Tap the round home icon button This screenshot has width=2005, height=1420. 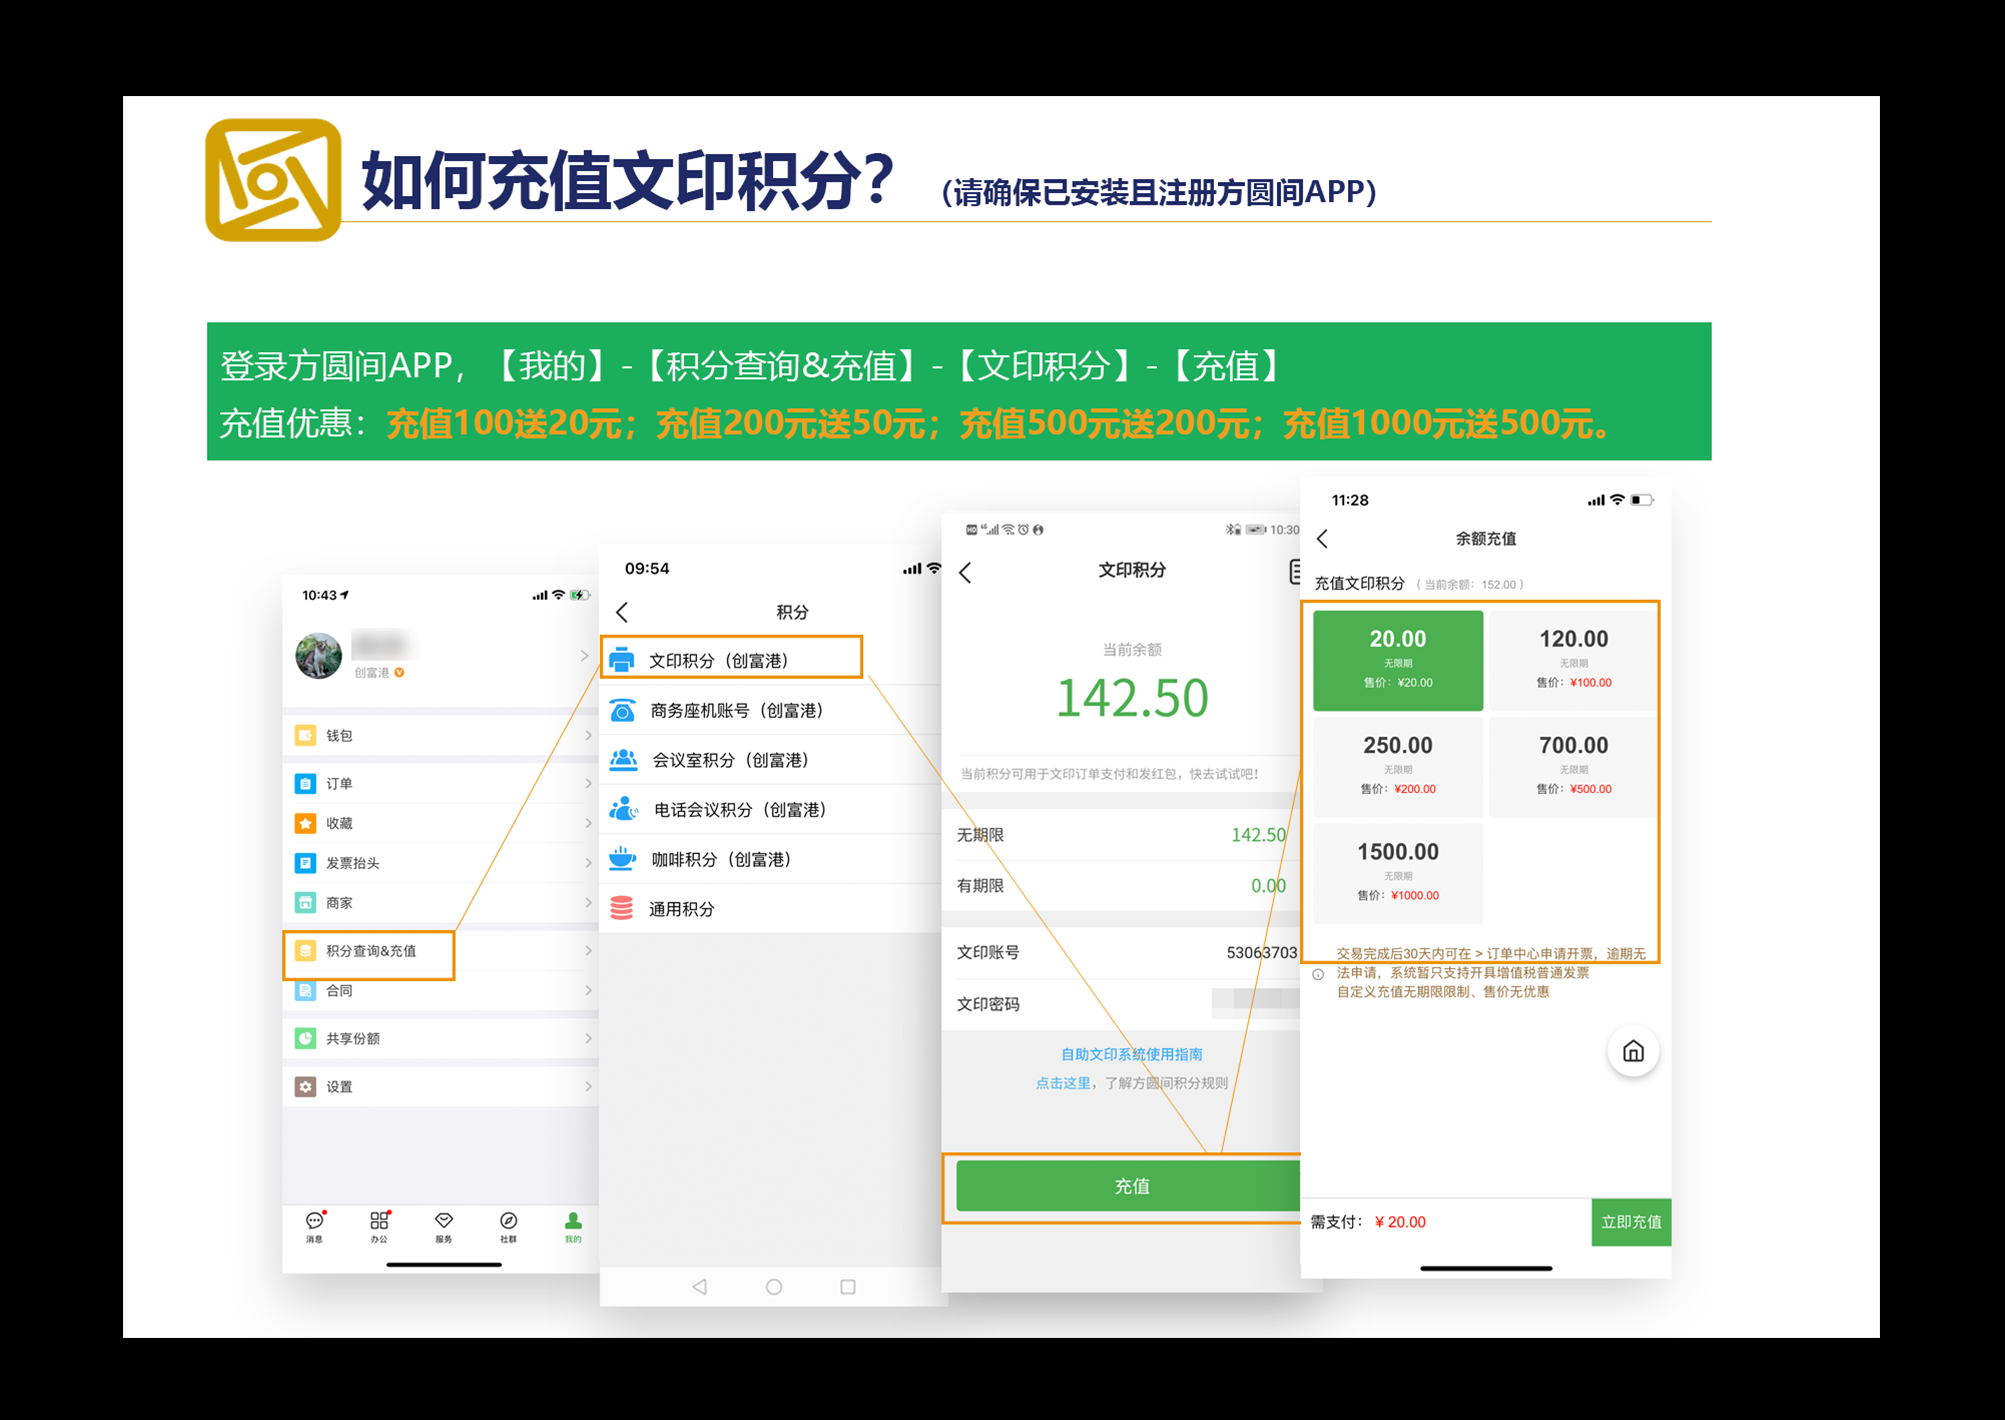tap(1632, 1051)
